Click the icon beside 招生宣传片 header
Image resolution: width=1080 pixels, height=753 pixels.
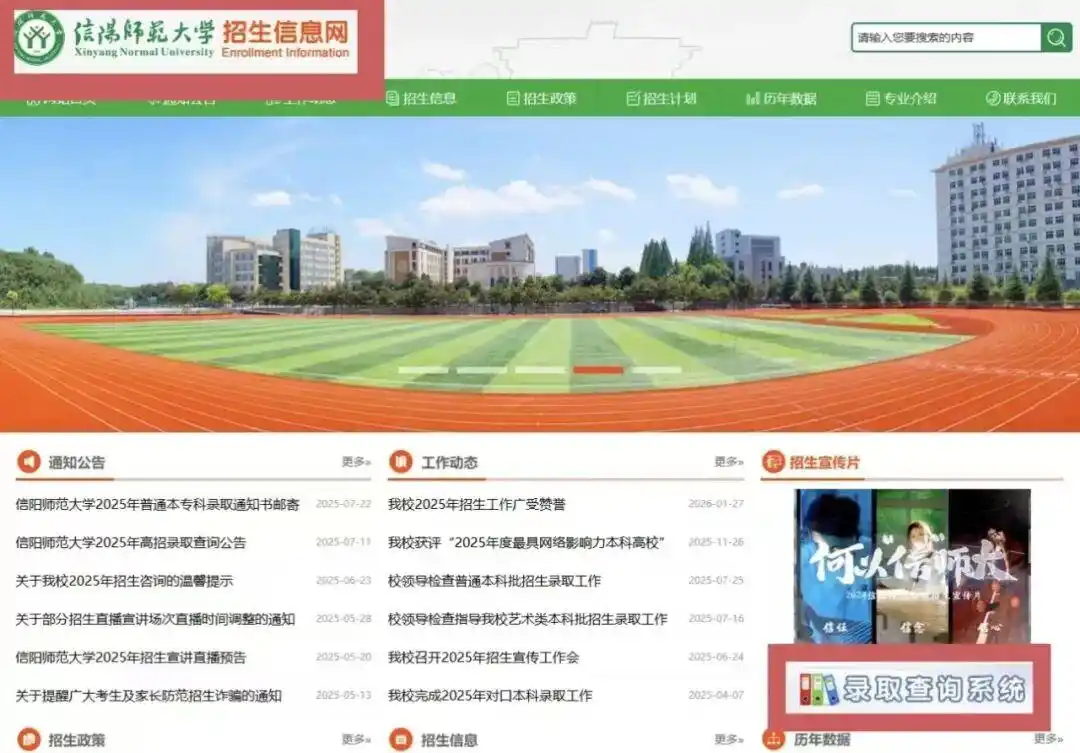click(774, 460)
